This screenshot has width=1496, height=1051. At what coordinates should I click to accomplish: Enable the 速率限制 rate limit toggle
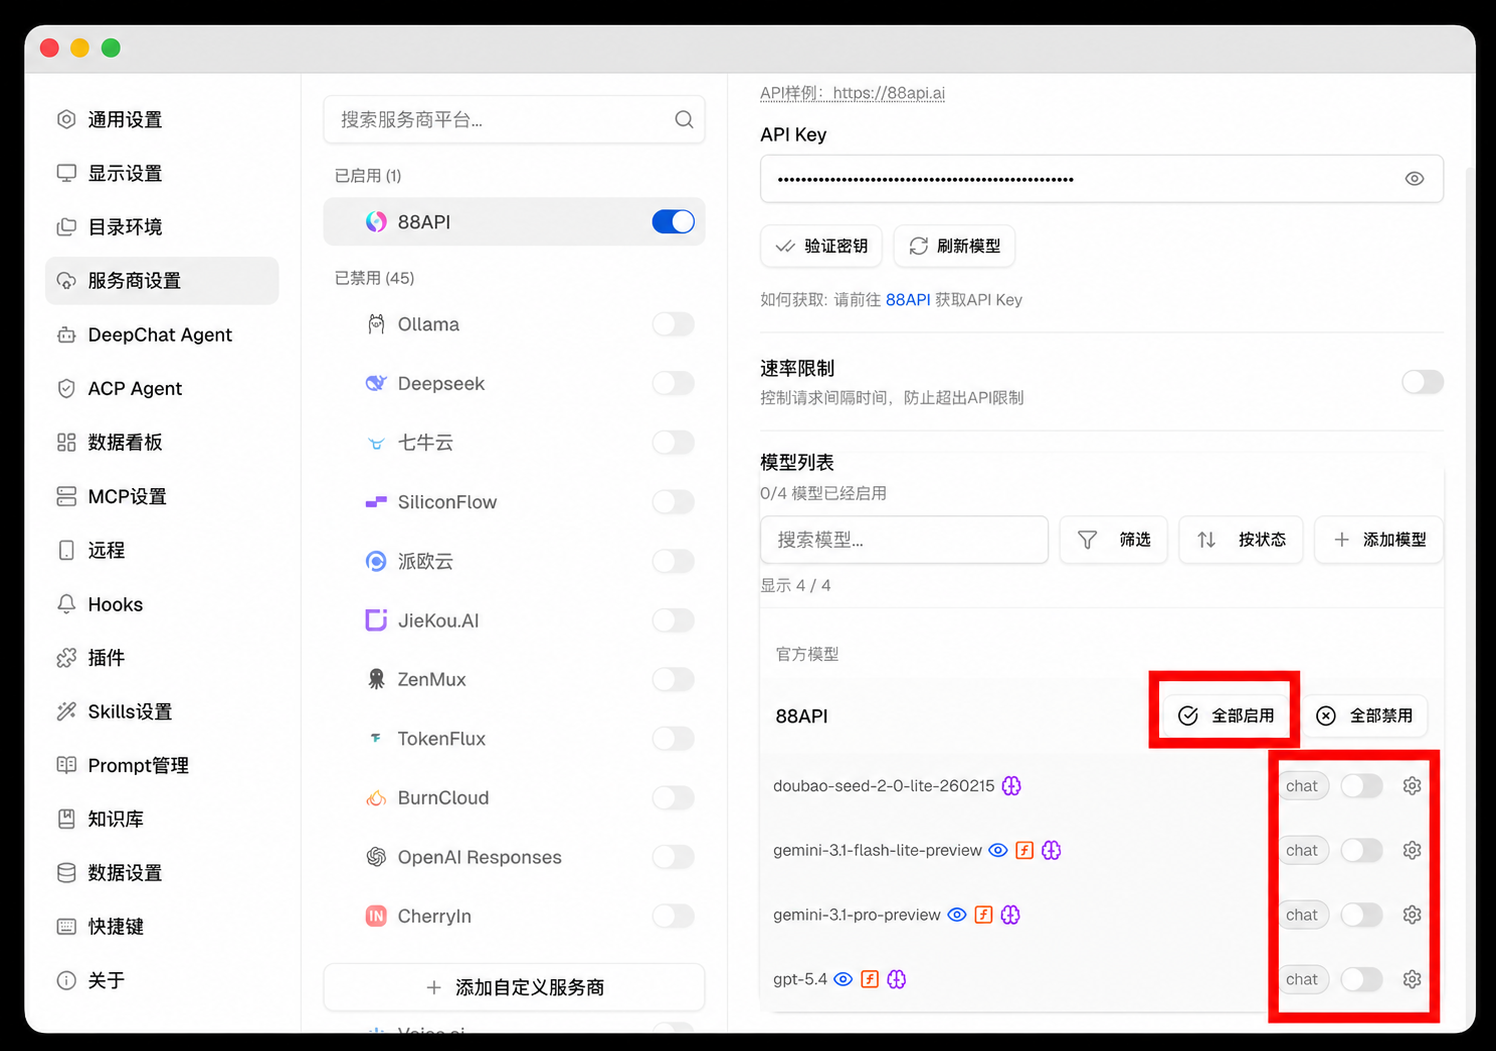[1422, 382]
